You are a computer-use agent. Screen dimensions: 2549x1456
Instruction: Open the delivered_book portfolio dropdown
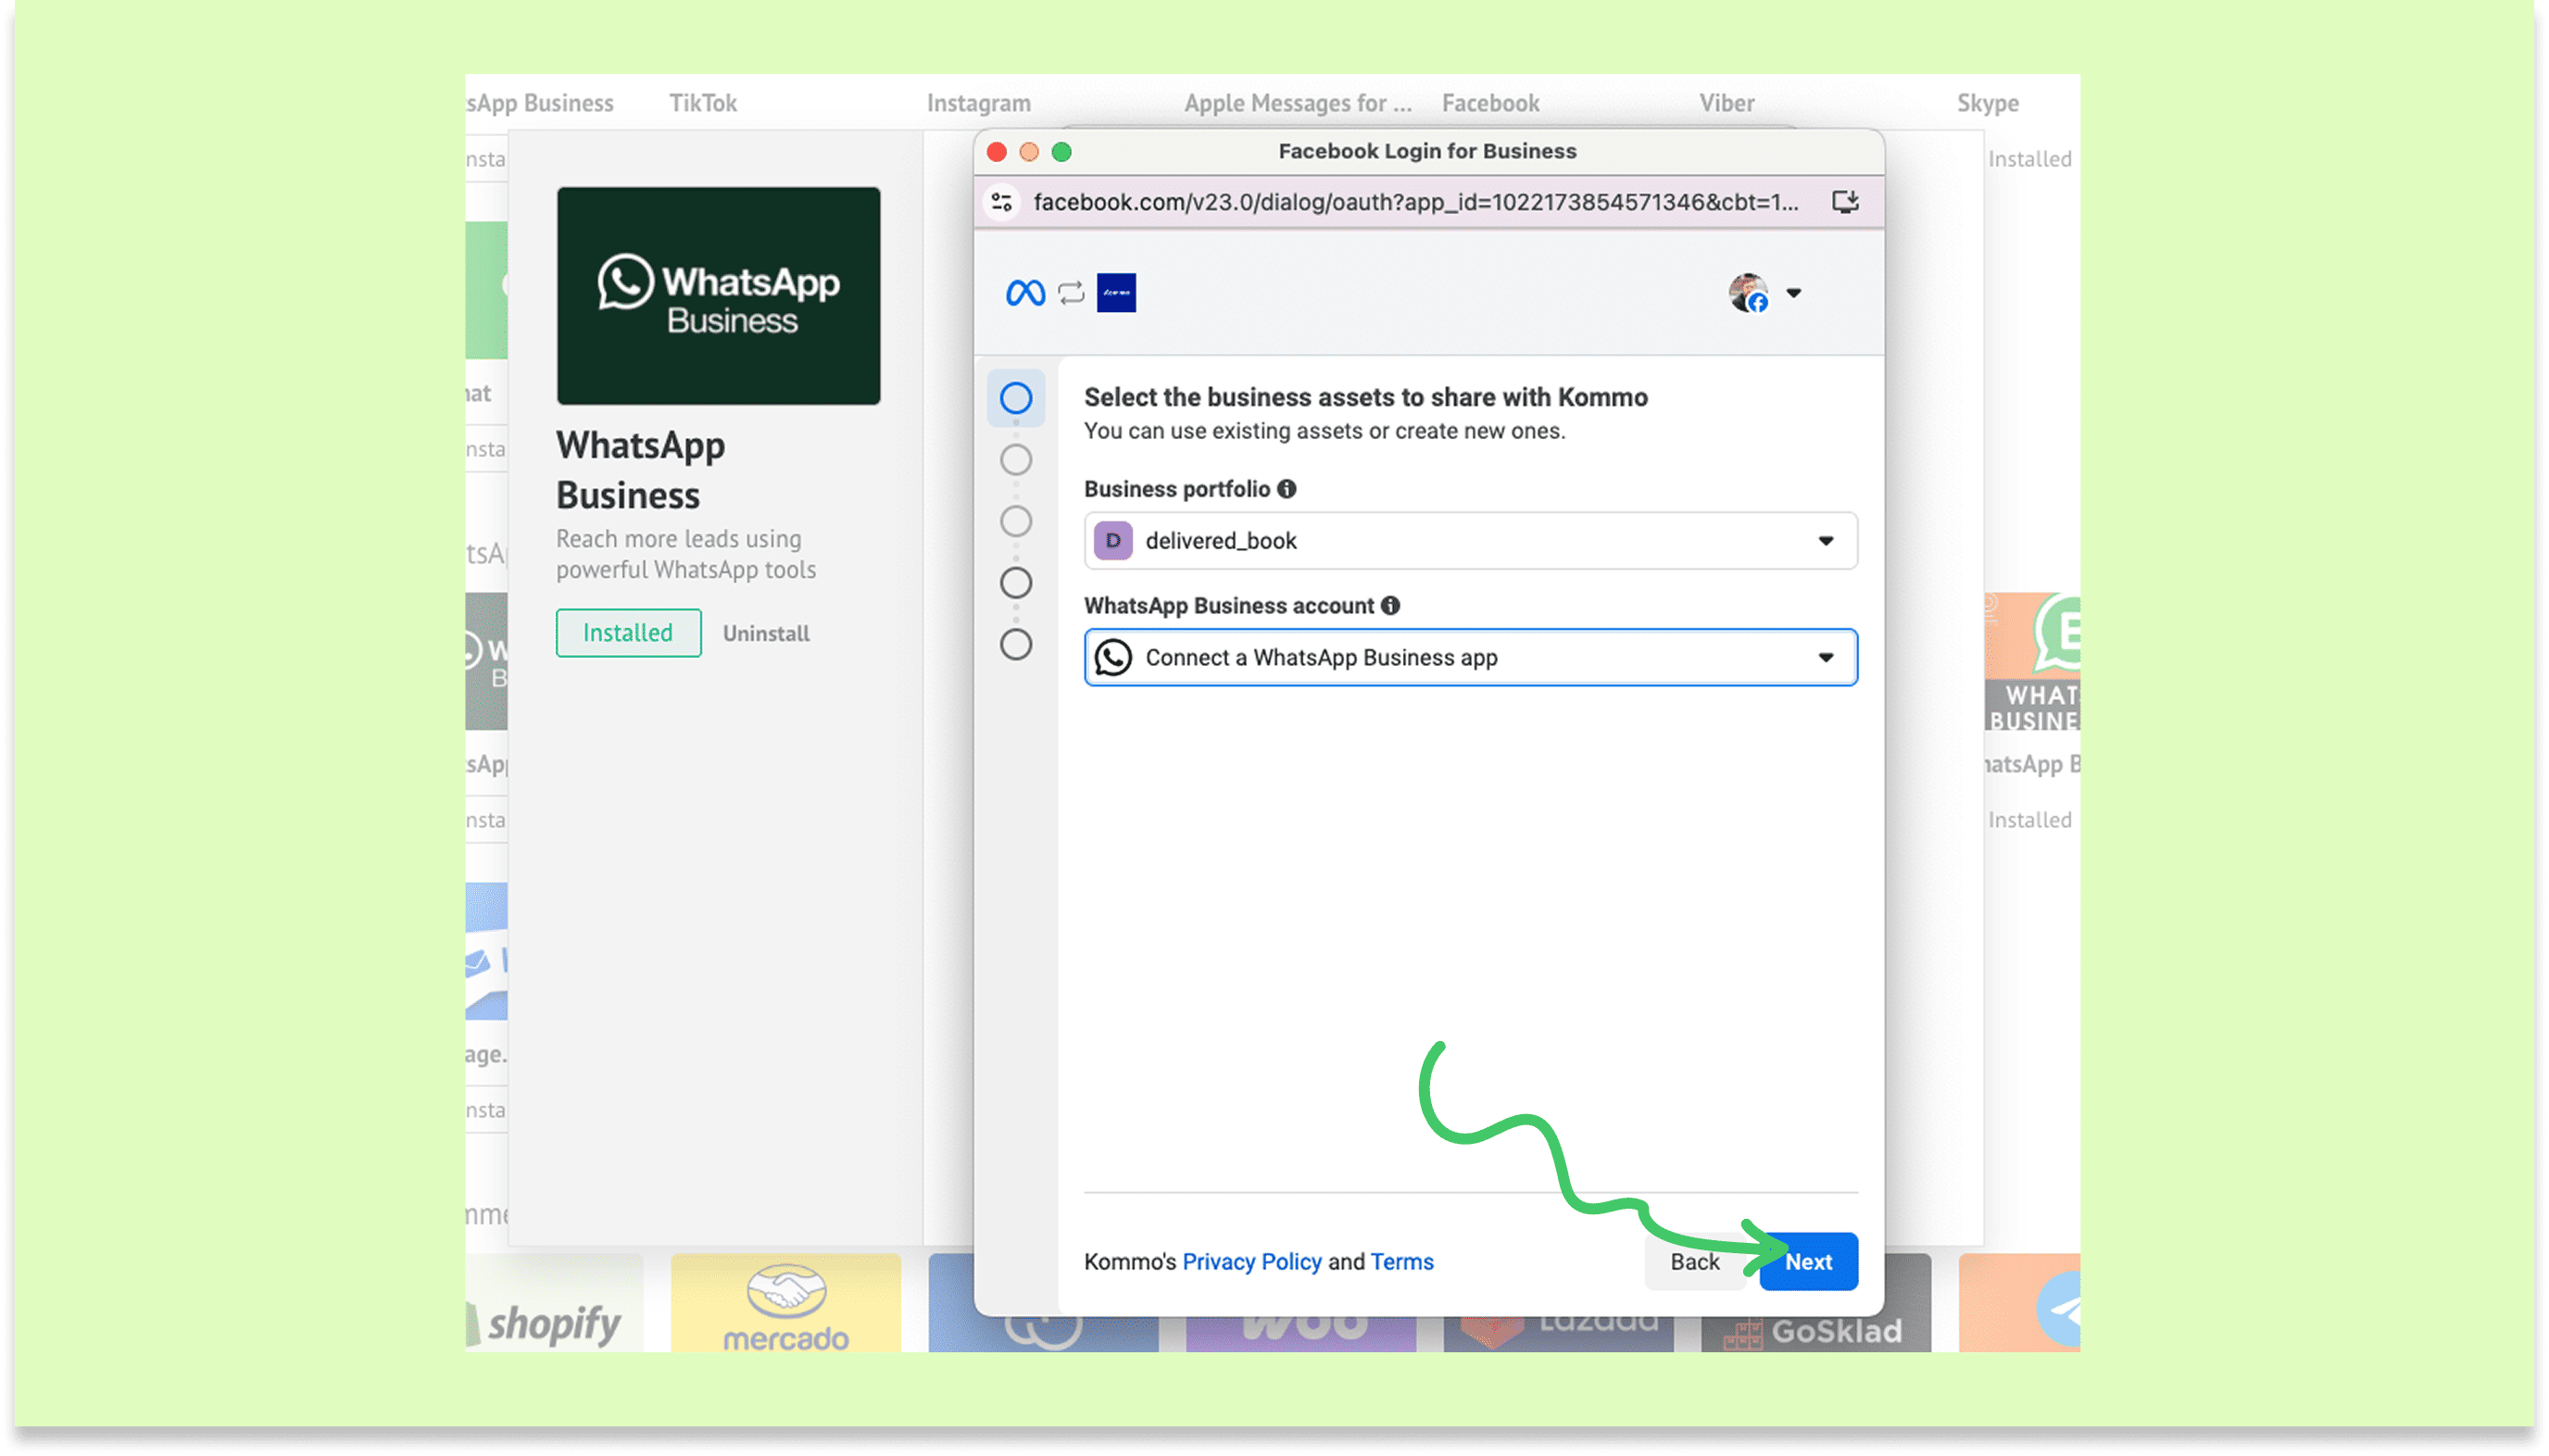tap(1470, 541)
